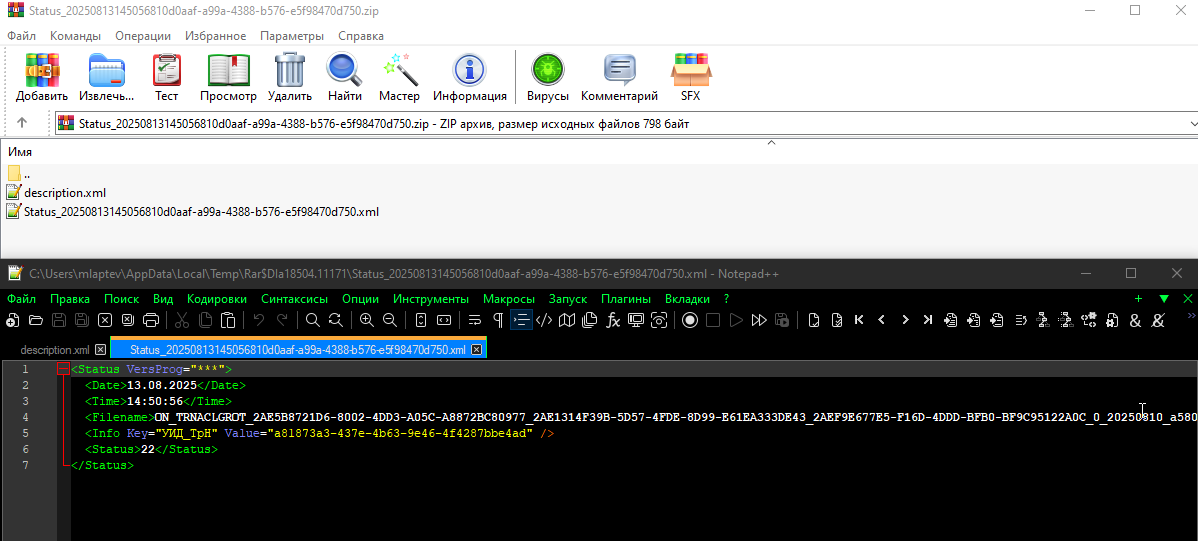The width and height of the screenshot is (1198, 541).
Task: Click the Previous document arrow icon in Notepad++
Action: (x=882, y=320)
